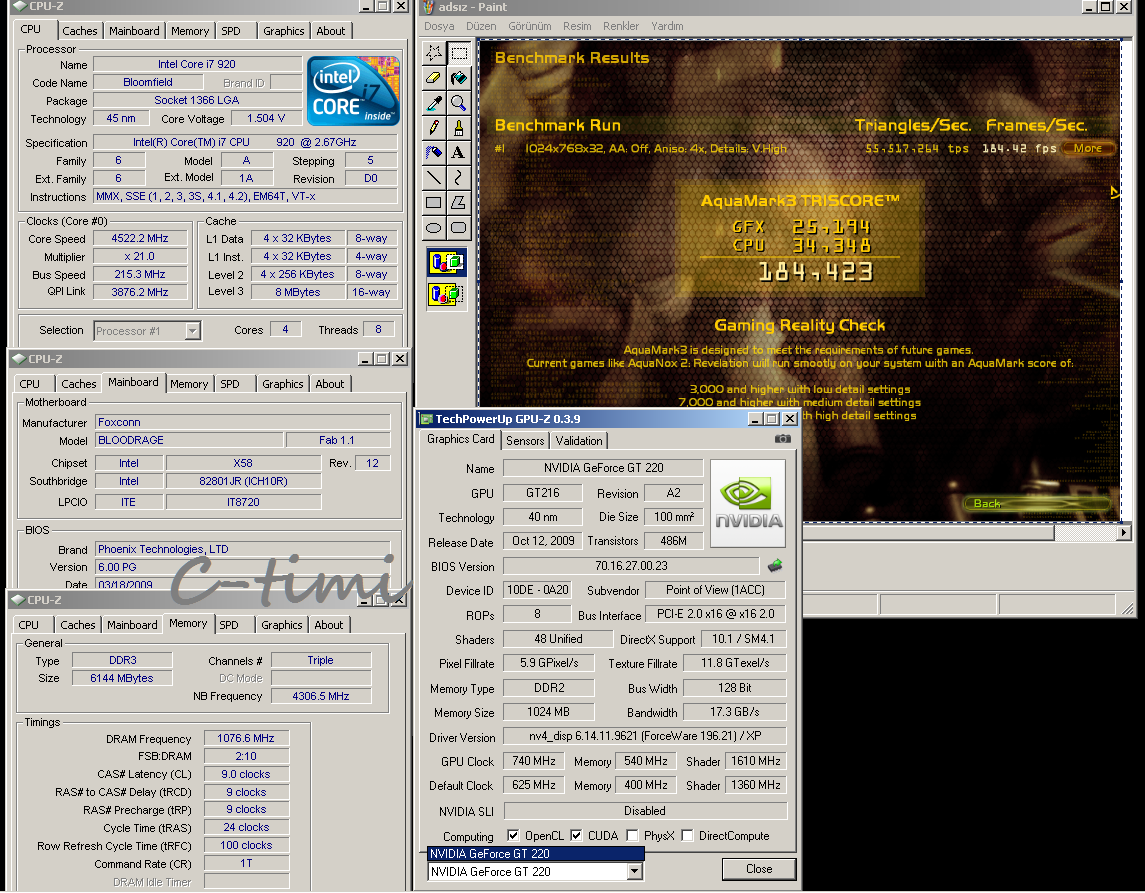Open the Görünüm menu in Paint
The height and width of the screenshot is (893, 1145).
(x=530, y=26)
